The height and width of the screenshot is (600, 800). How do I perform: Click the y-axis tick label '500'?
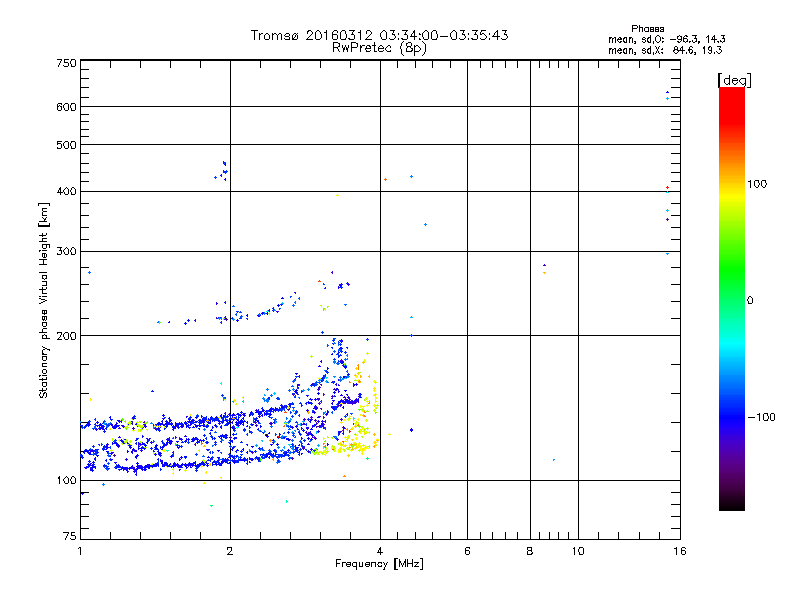tap(66, 145)
